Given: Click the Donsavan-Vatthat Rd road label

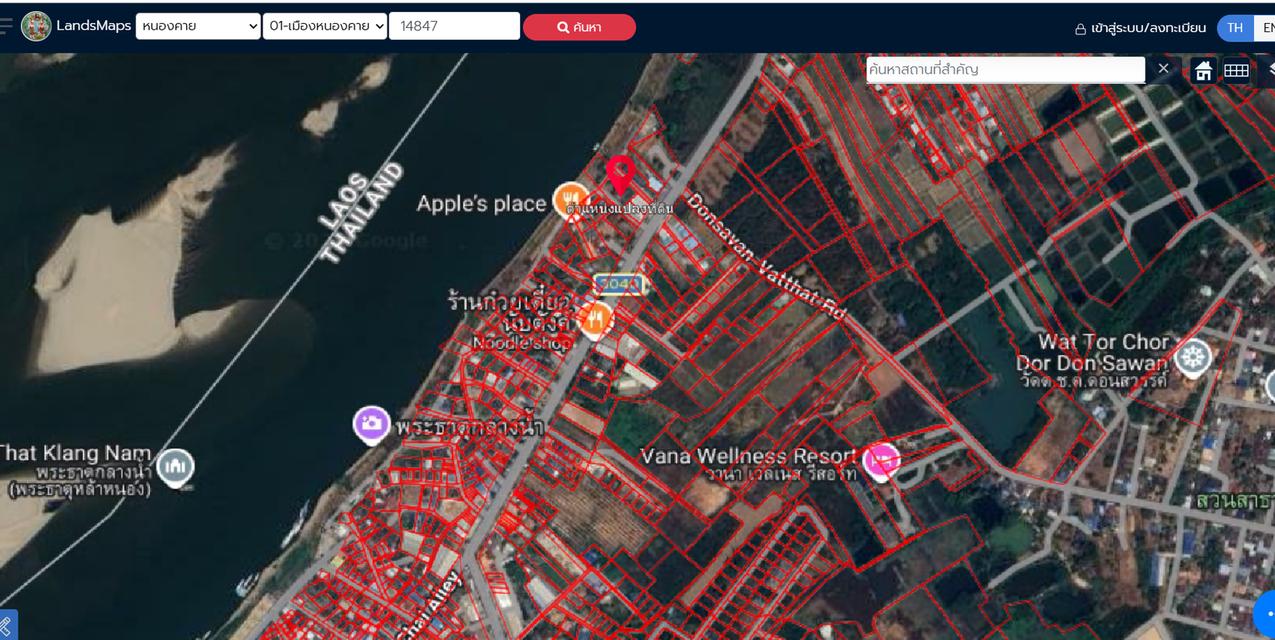Looking at the screenshot, I should pyautogui.click(x=764, y=256).
